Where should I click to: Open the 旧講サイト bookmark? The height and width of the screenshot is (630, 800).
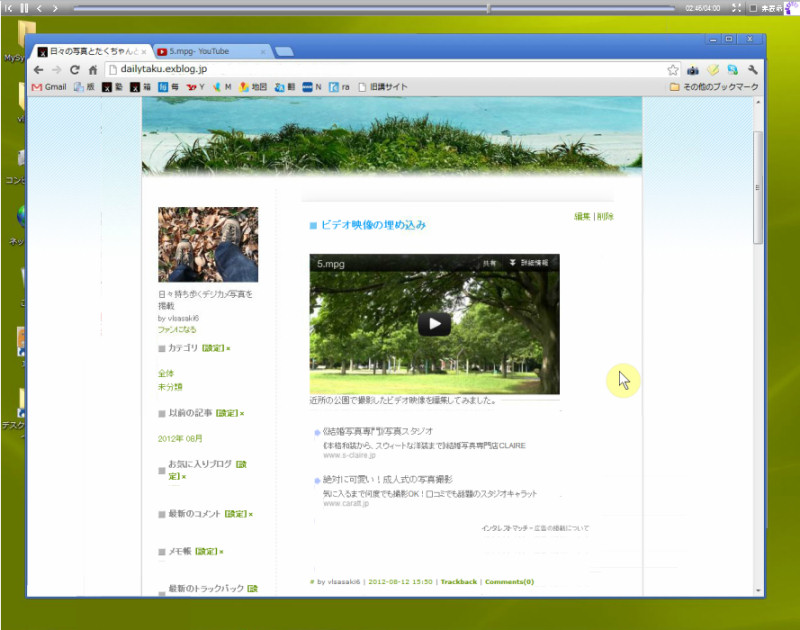pos(383,87)
